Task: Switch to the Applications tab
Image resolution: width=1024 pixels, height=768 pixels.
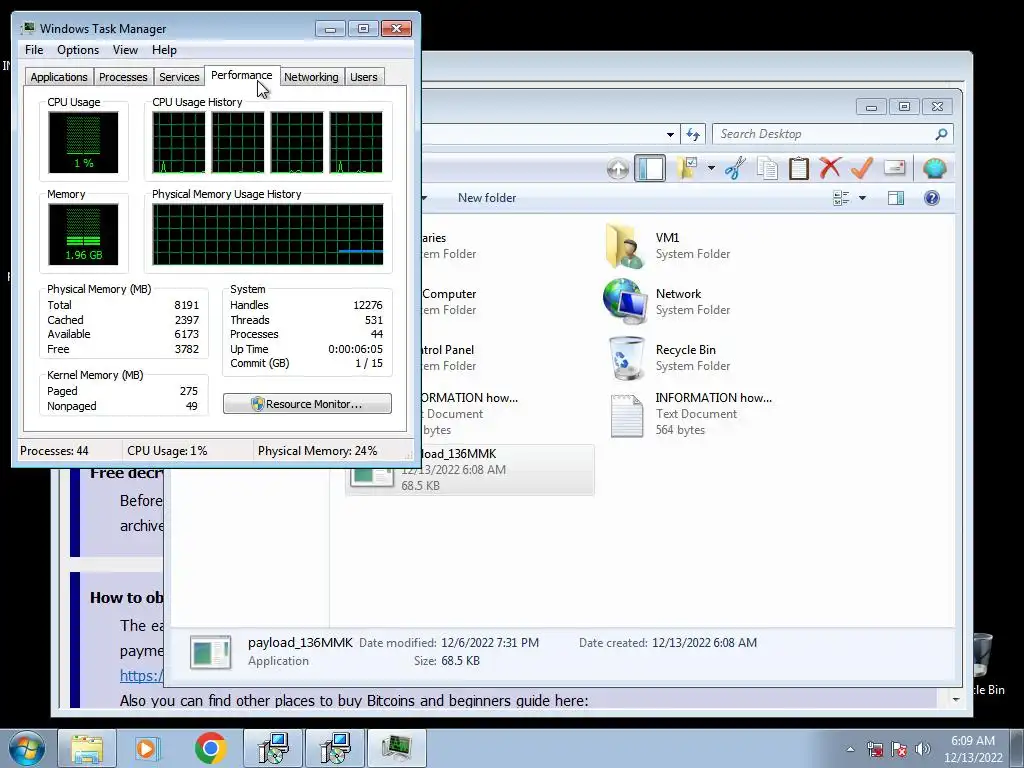Action: click(59, 77)
